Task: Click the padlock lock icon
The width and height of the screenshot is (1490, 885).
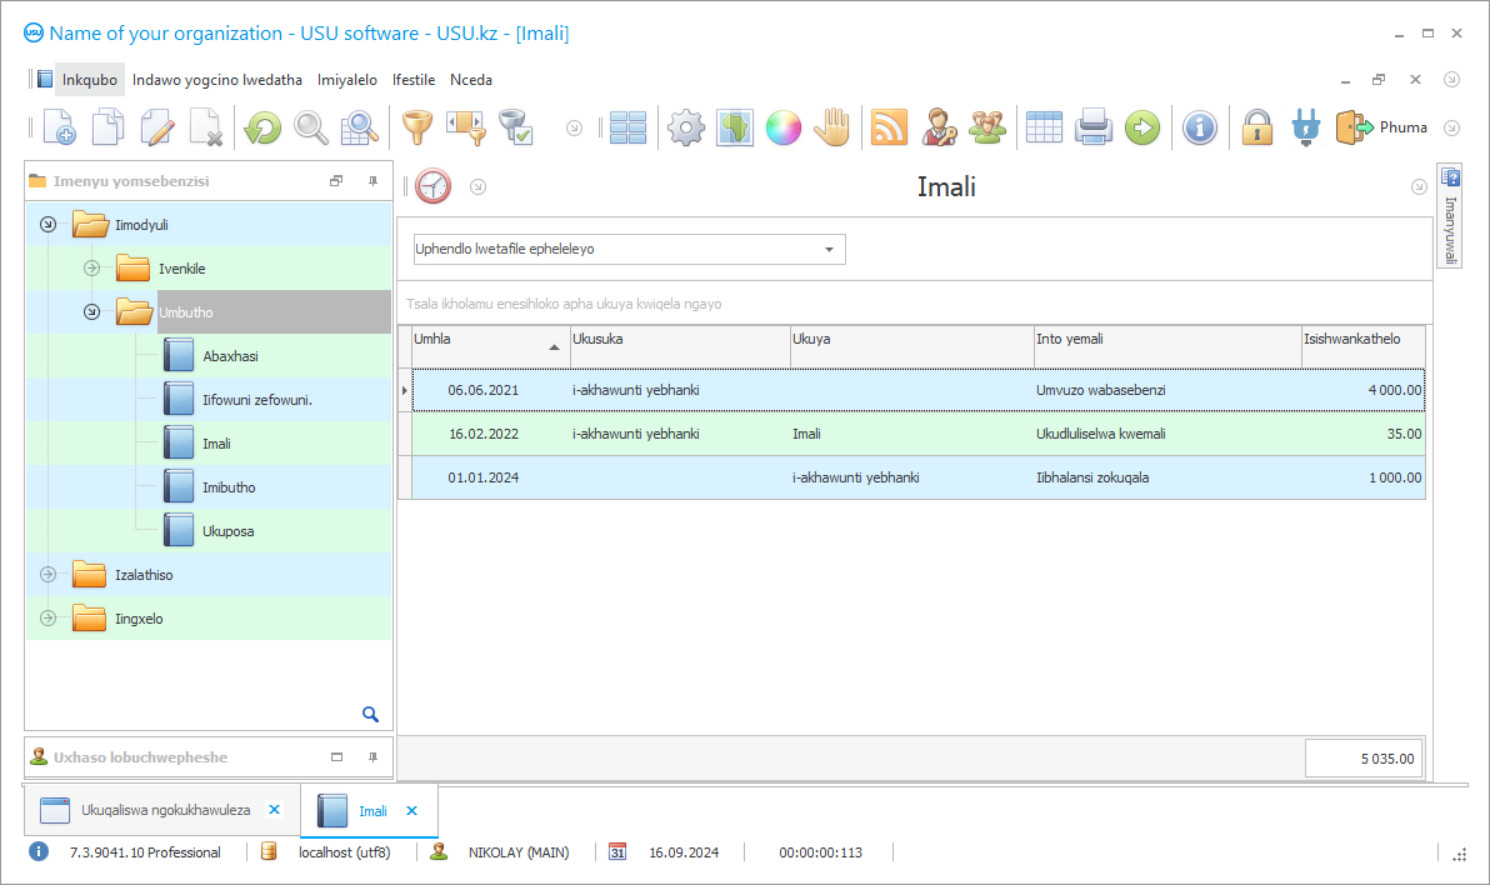Action: (1257, 128)
